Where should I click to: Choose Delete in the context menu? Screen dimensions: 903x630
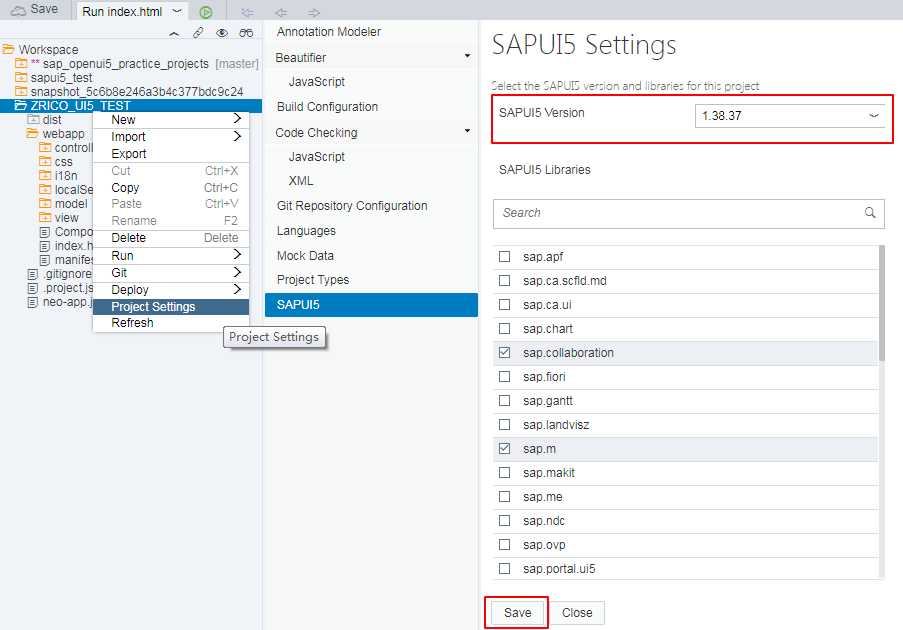tap(171, 238)
